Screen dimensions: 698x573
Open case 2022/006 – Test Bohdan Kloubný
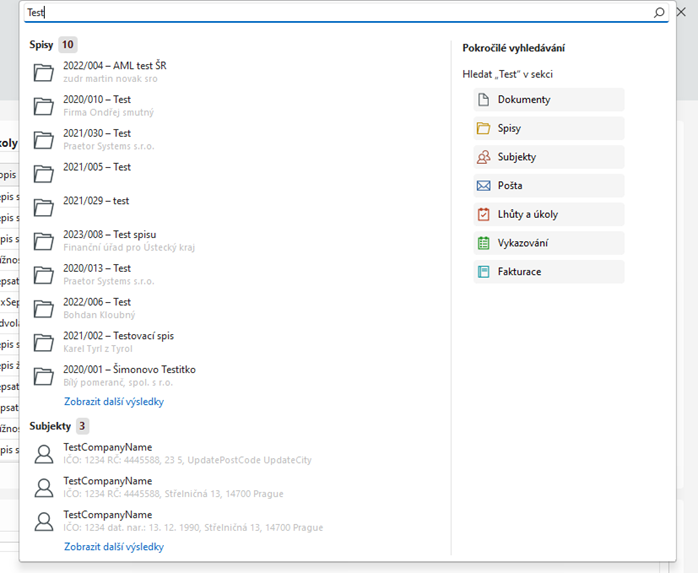tap(97, 302)
